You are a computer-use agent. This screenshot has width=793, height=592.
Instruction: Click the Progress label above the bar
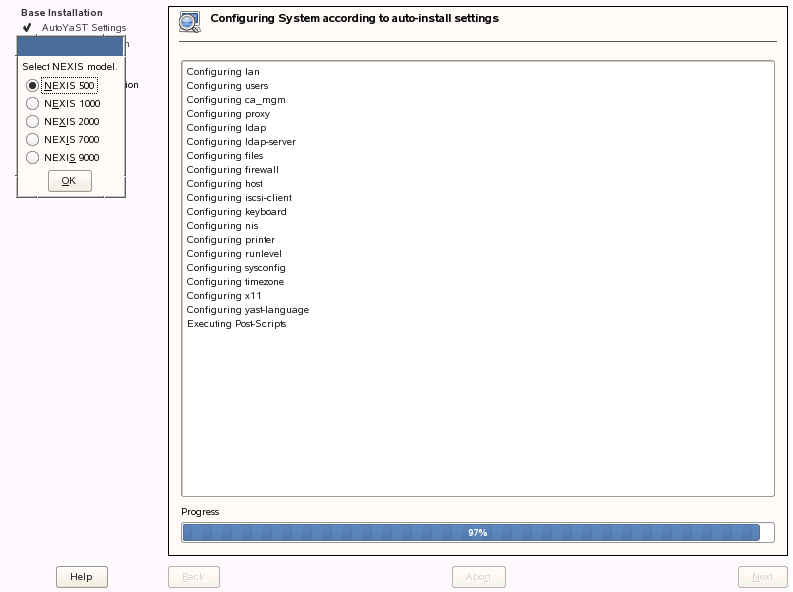pos(200,512)
